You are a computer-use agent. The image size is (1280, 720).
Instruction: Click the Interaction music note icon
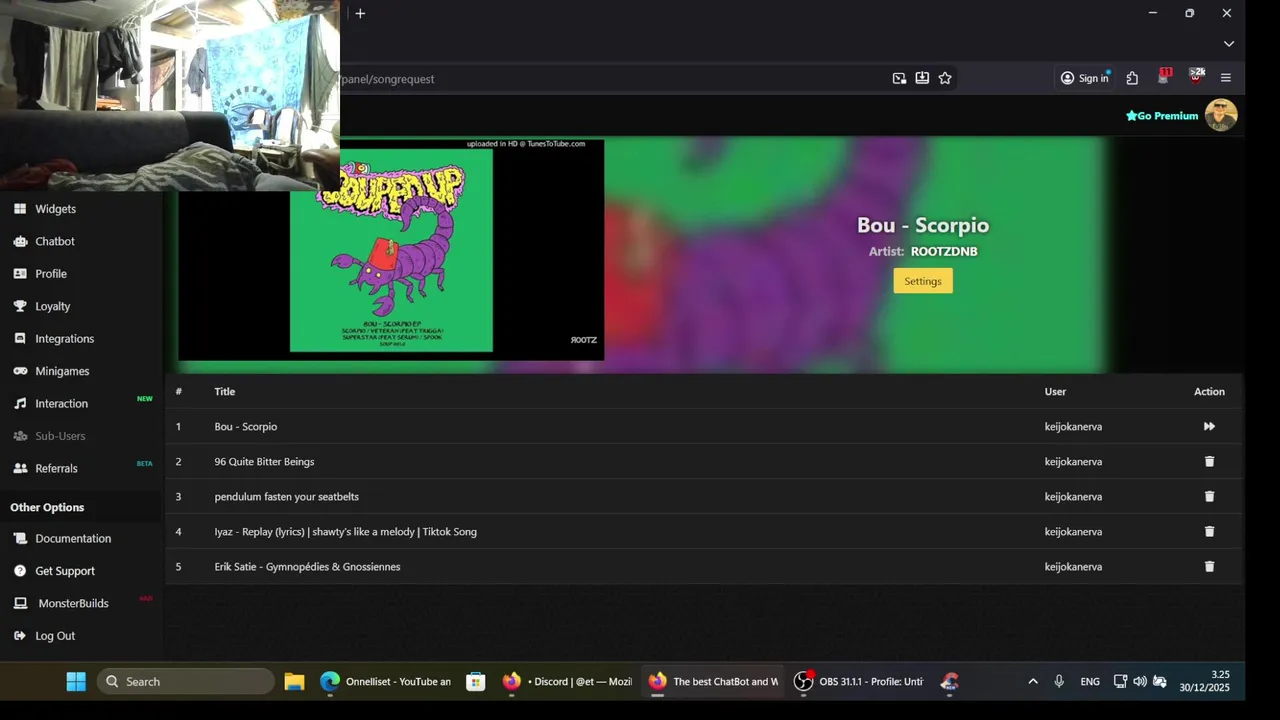pyautogui.click(x=20, y=403)
